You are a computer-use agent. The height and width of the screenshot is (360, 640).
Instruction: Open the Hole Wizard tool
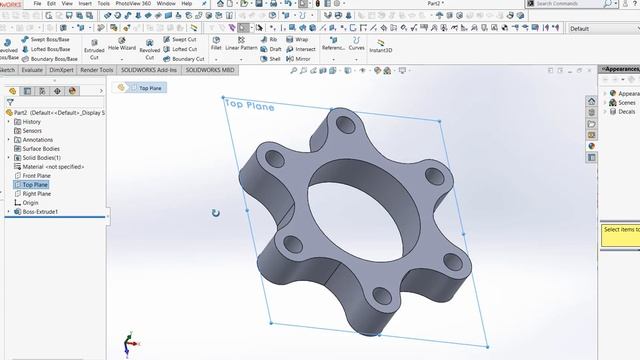(x=122, y=44)
